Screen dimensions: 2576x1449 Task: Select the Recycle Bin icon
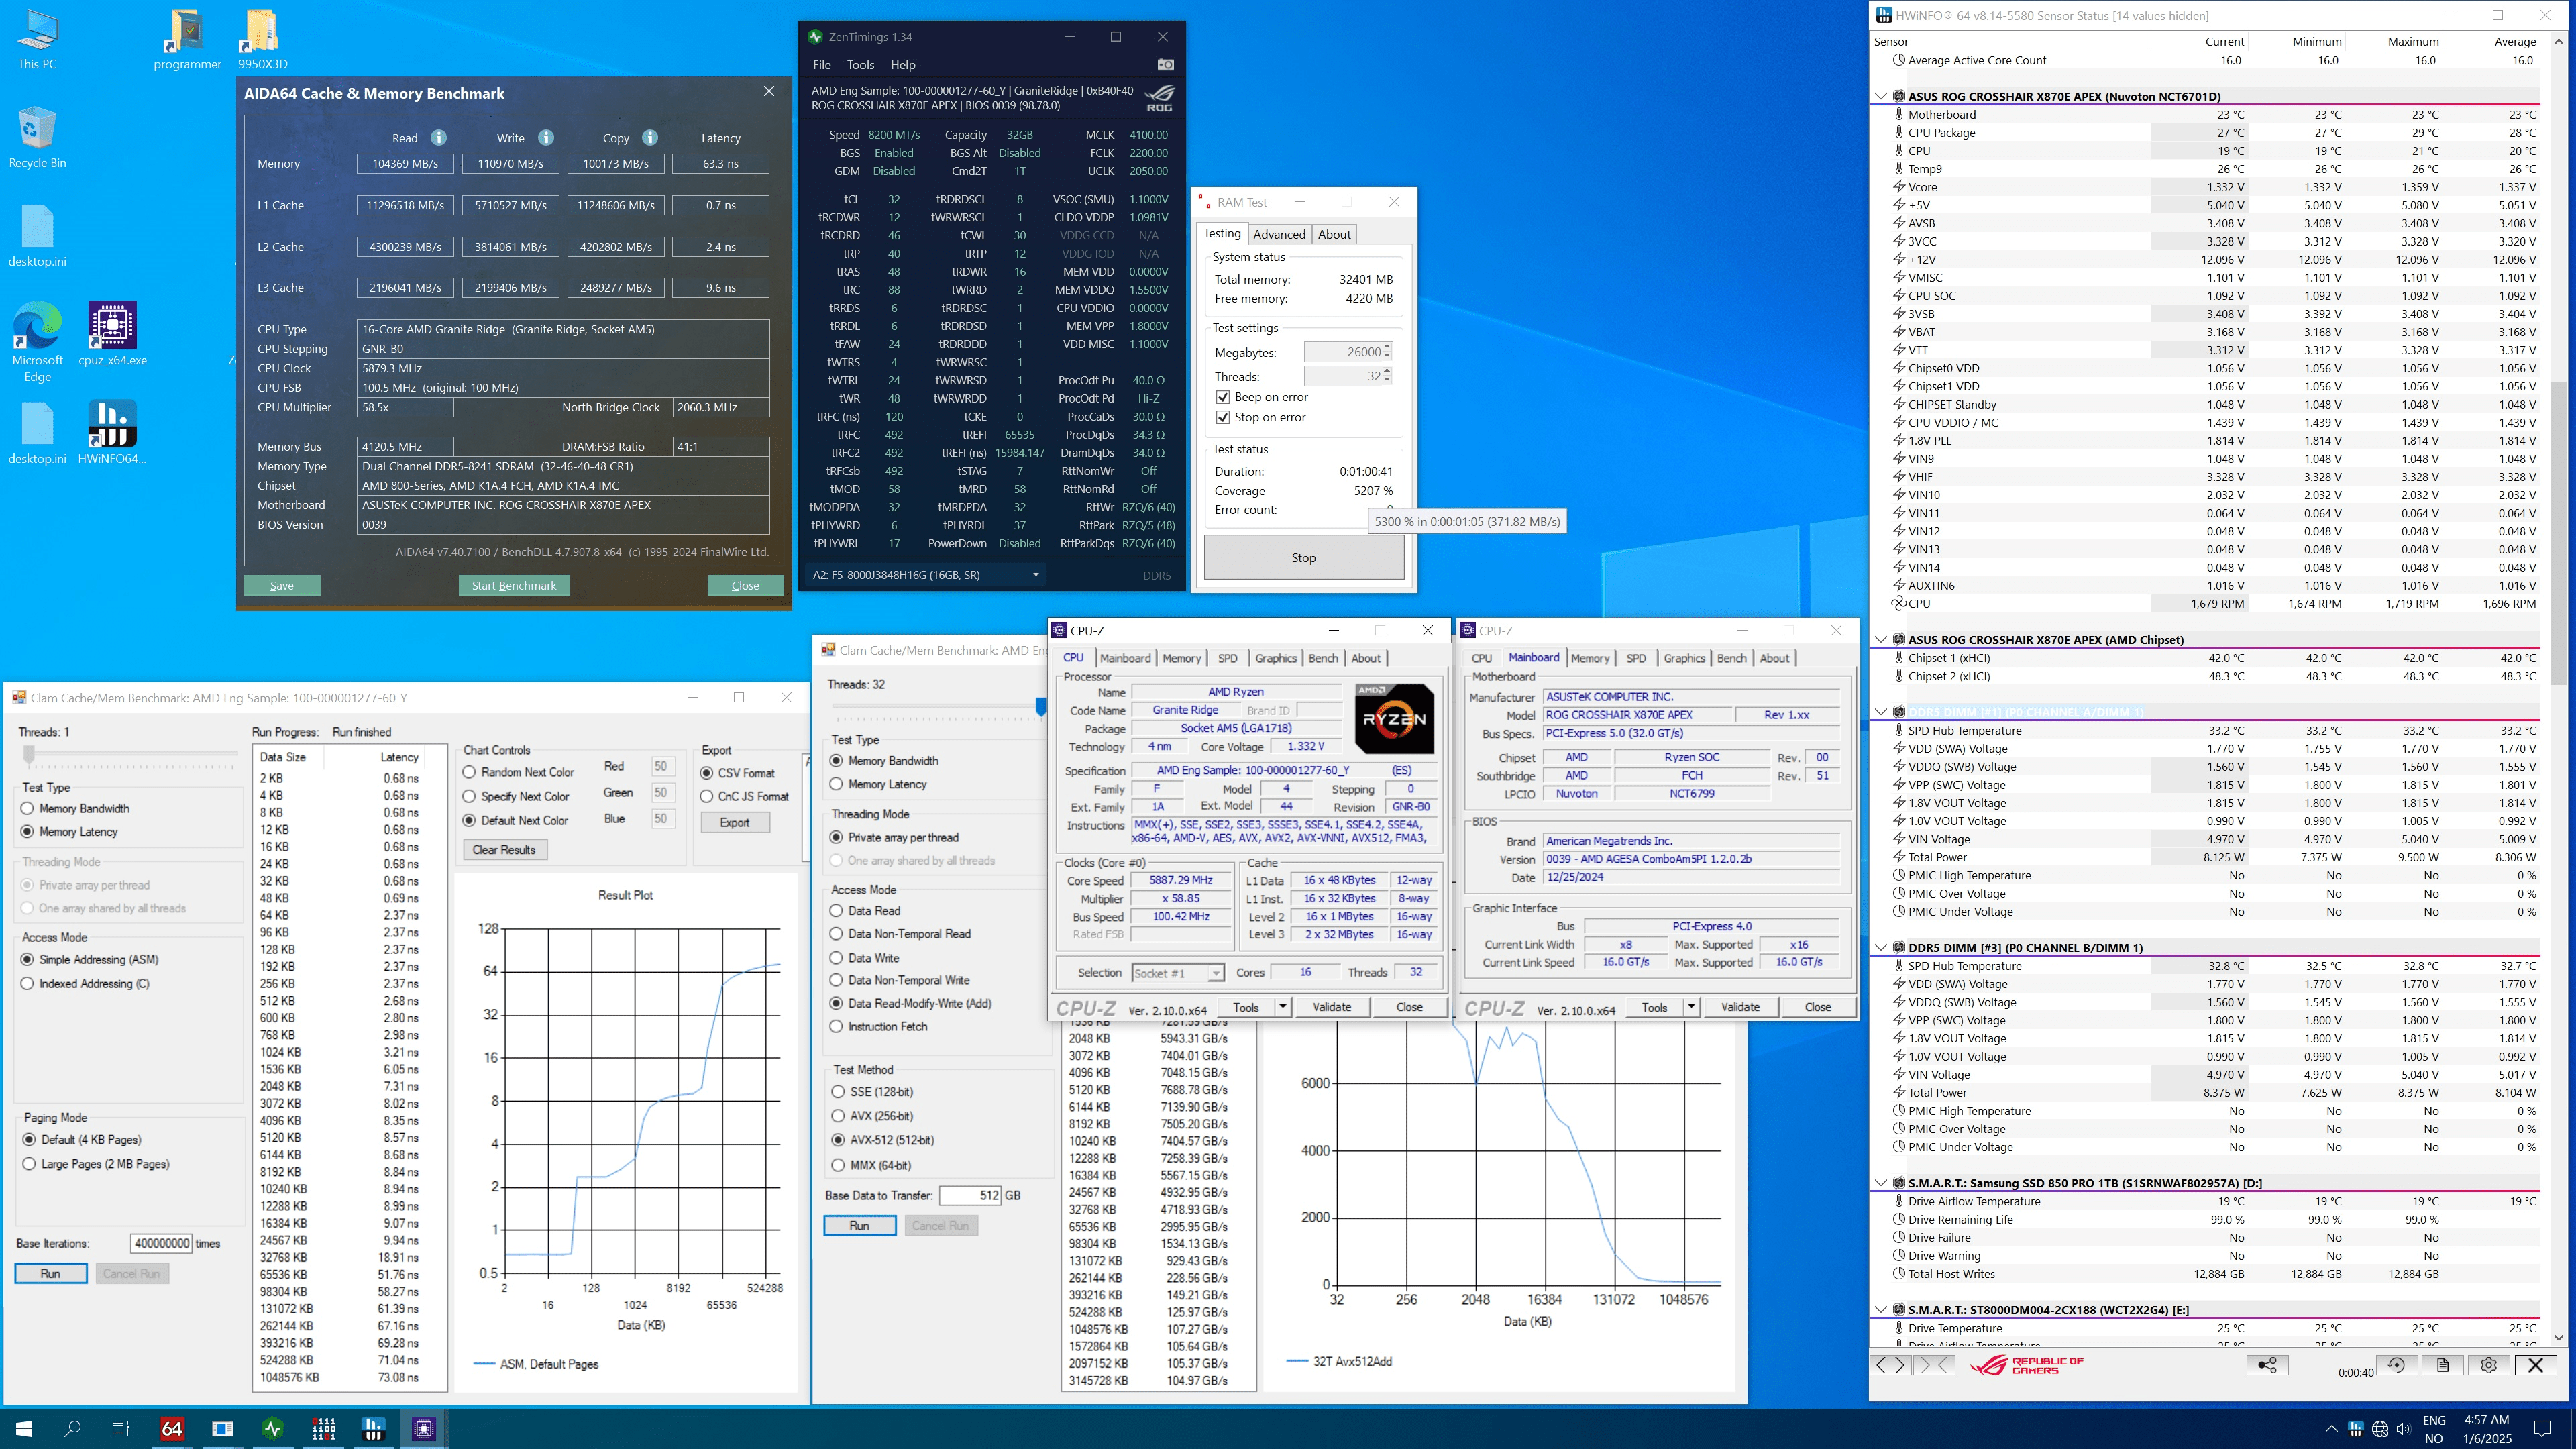pyautogui.click(x=37, y=138)
